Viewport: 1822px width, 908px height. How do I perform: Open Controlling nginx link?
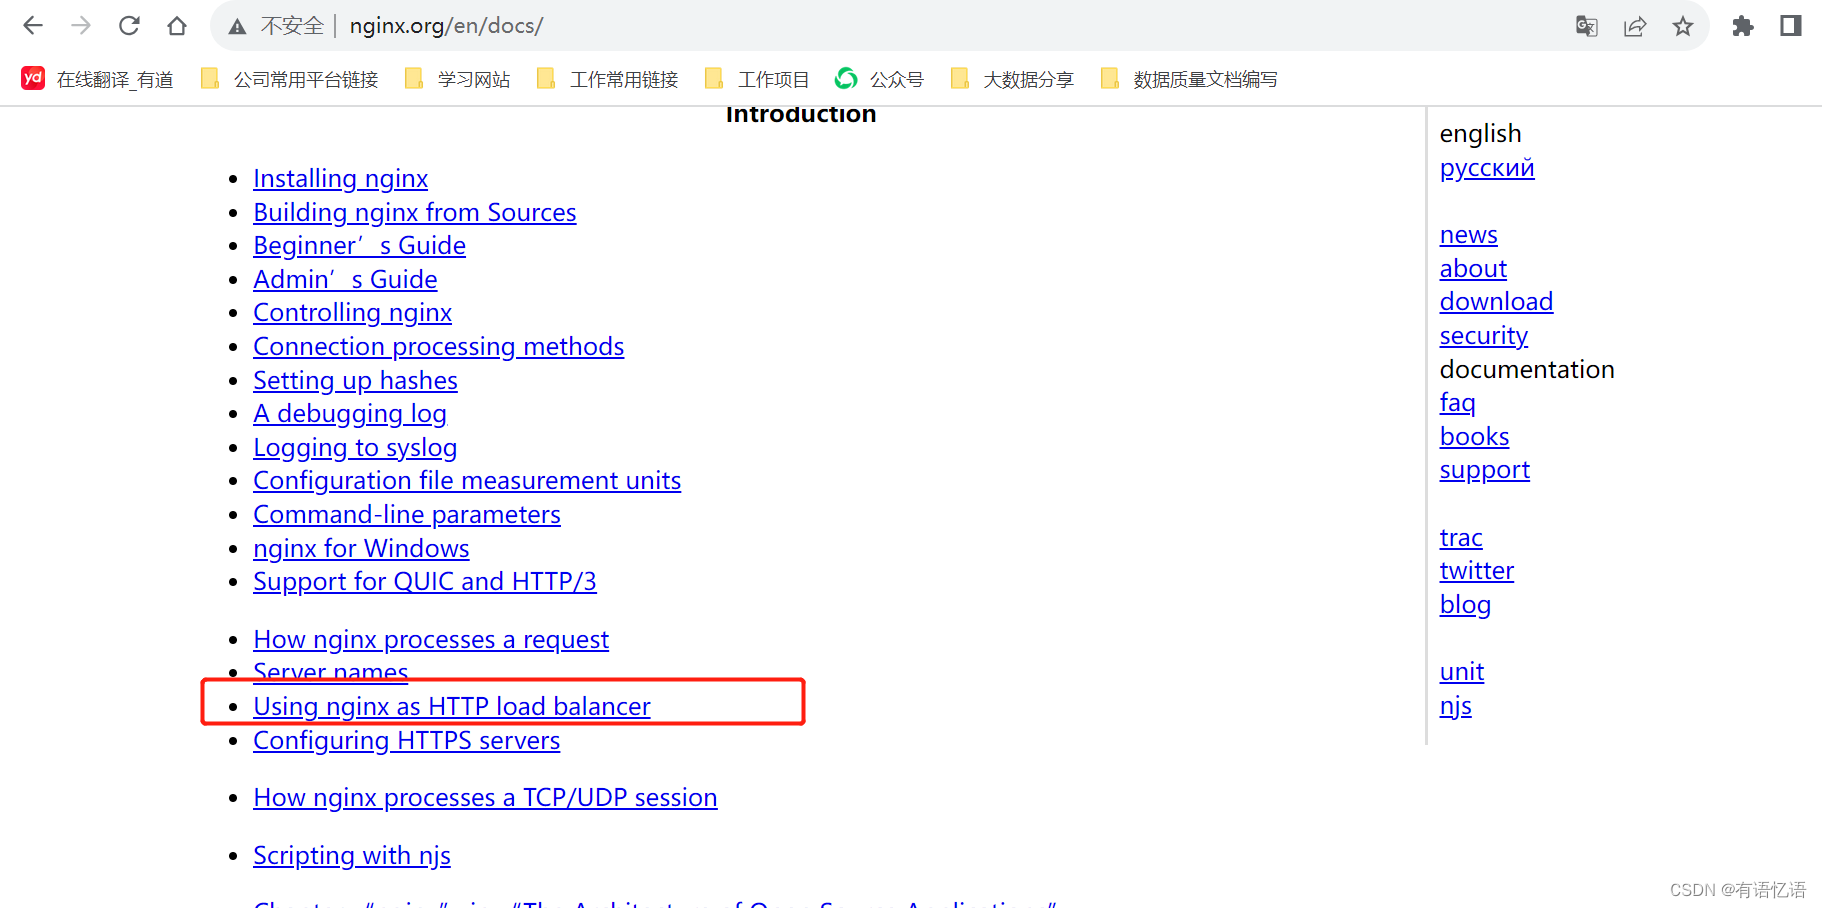click(352, 313)
